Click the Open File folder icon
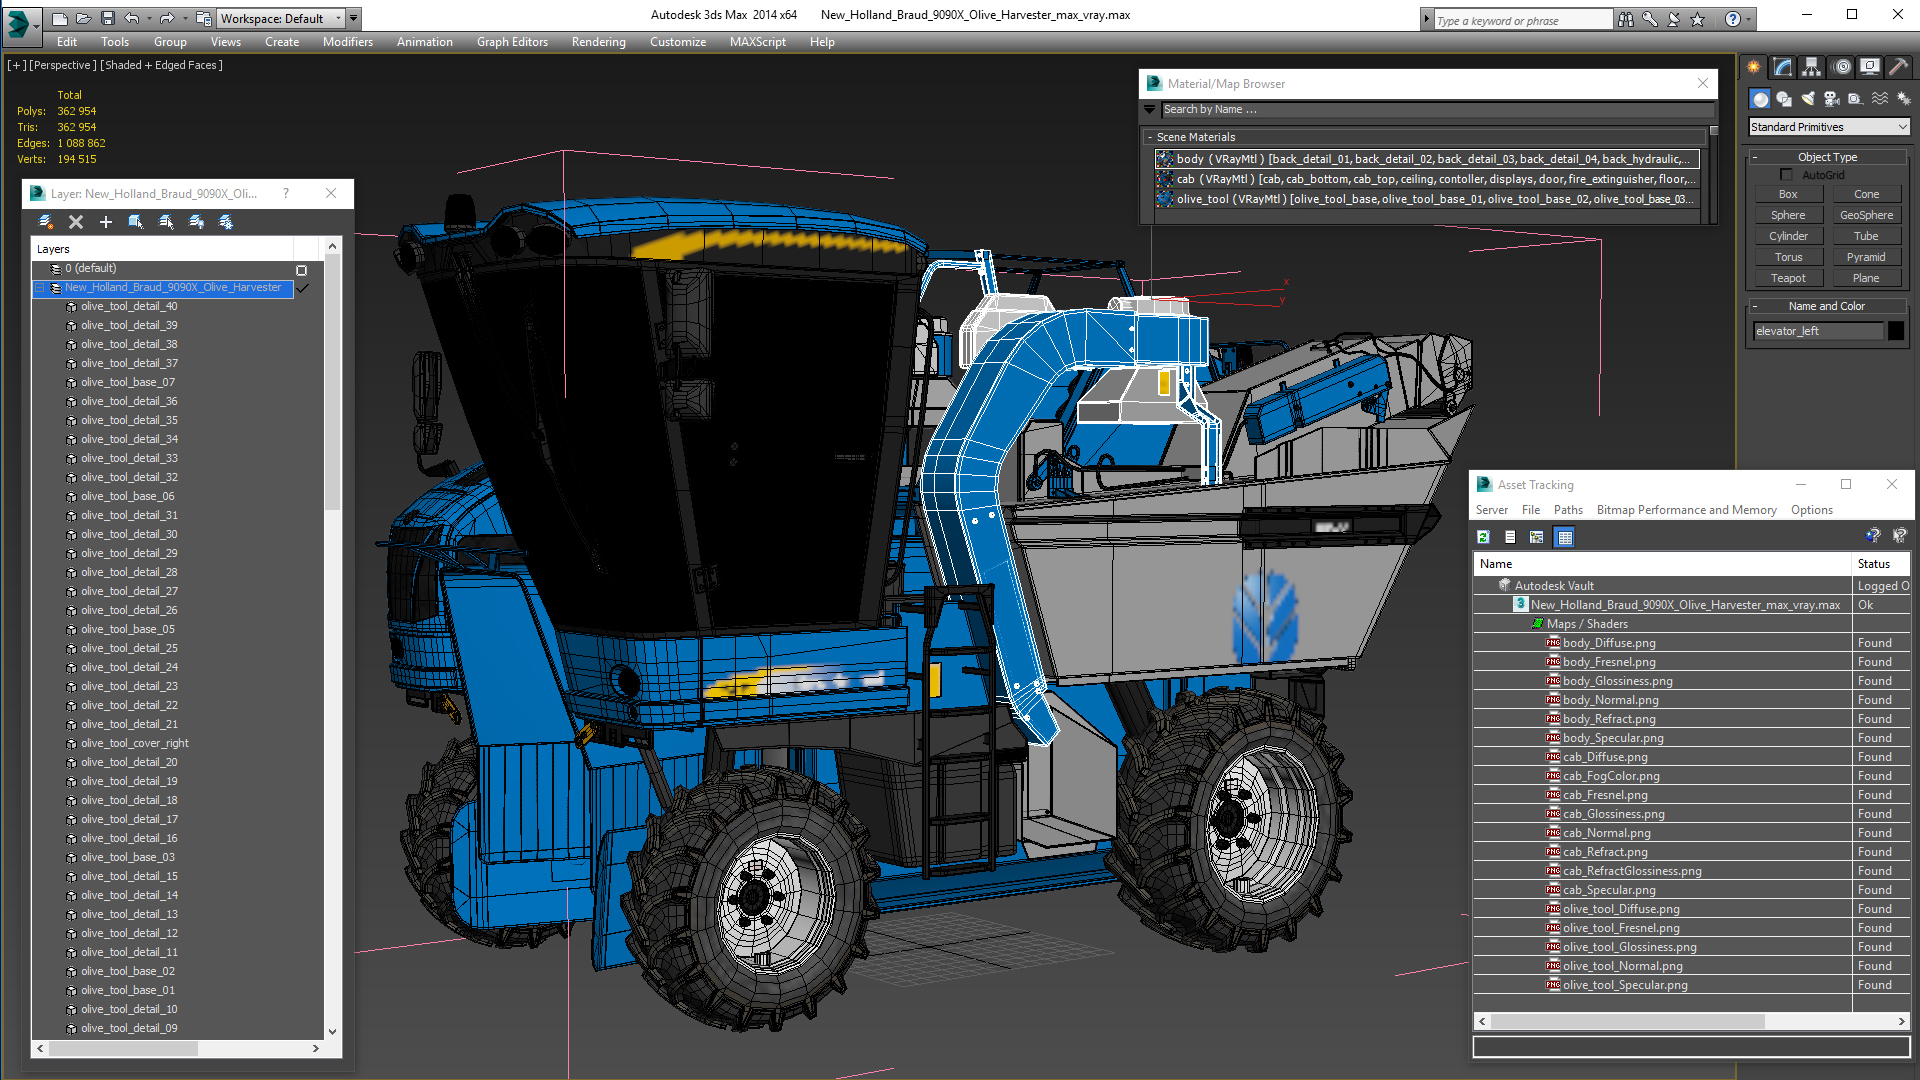Viewport: 1920px width, 1080px height. (84, 18)
